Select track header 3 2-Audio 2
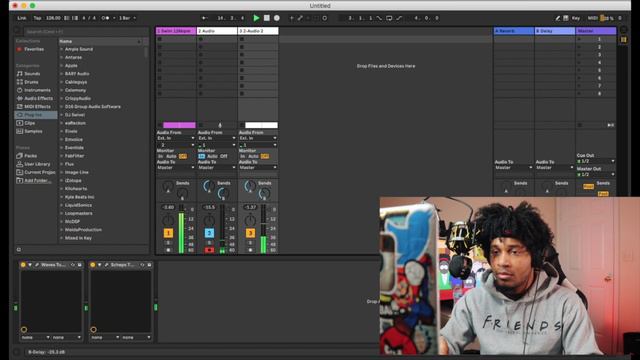Viewport: 640px width, 360px height. 258,31
